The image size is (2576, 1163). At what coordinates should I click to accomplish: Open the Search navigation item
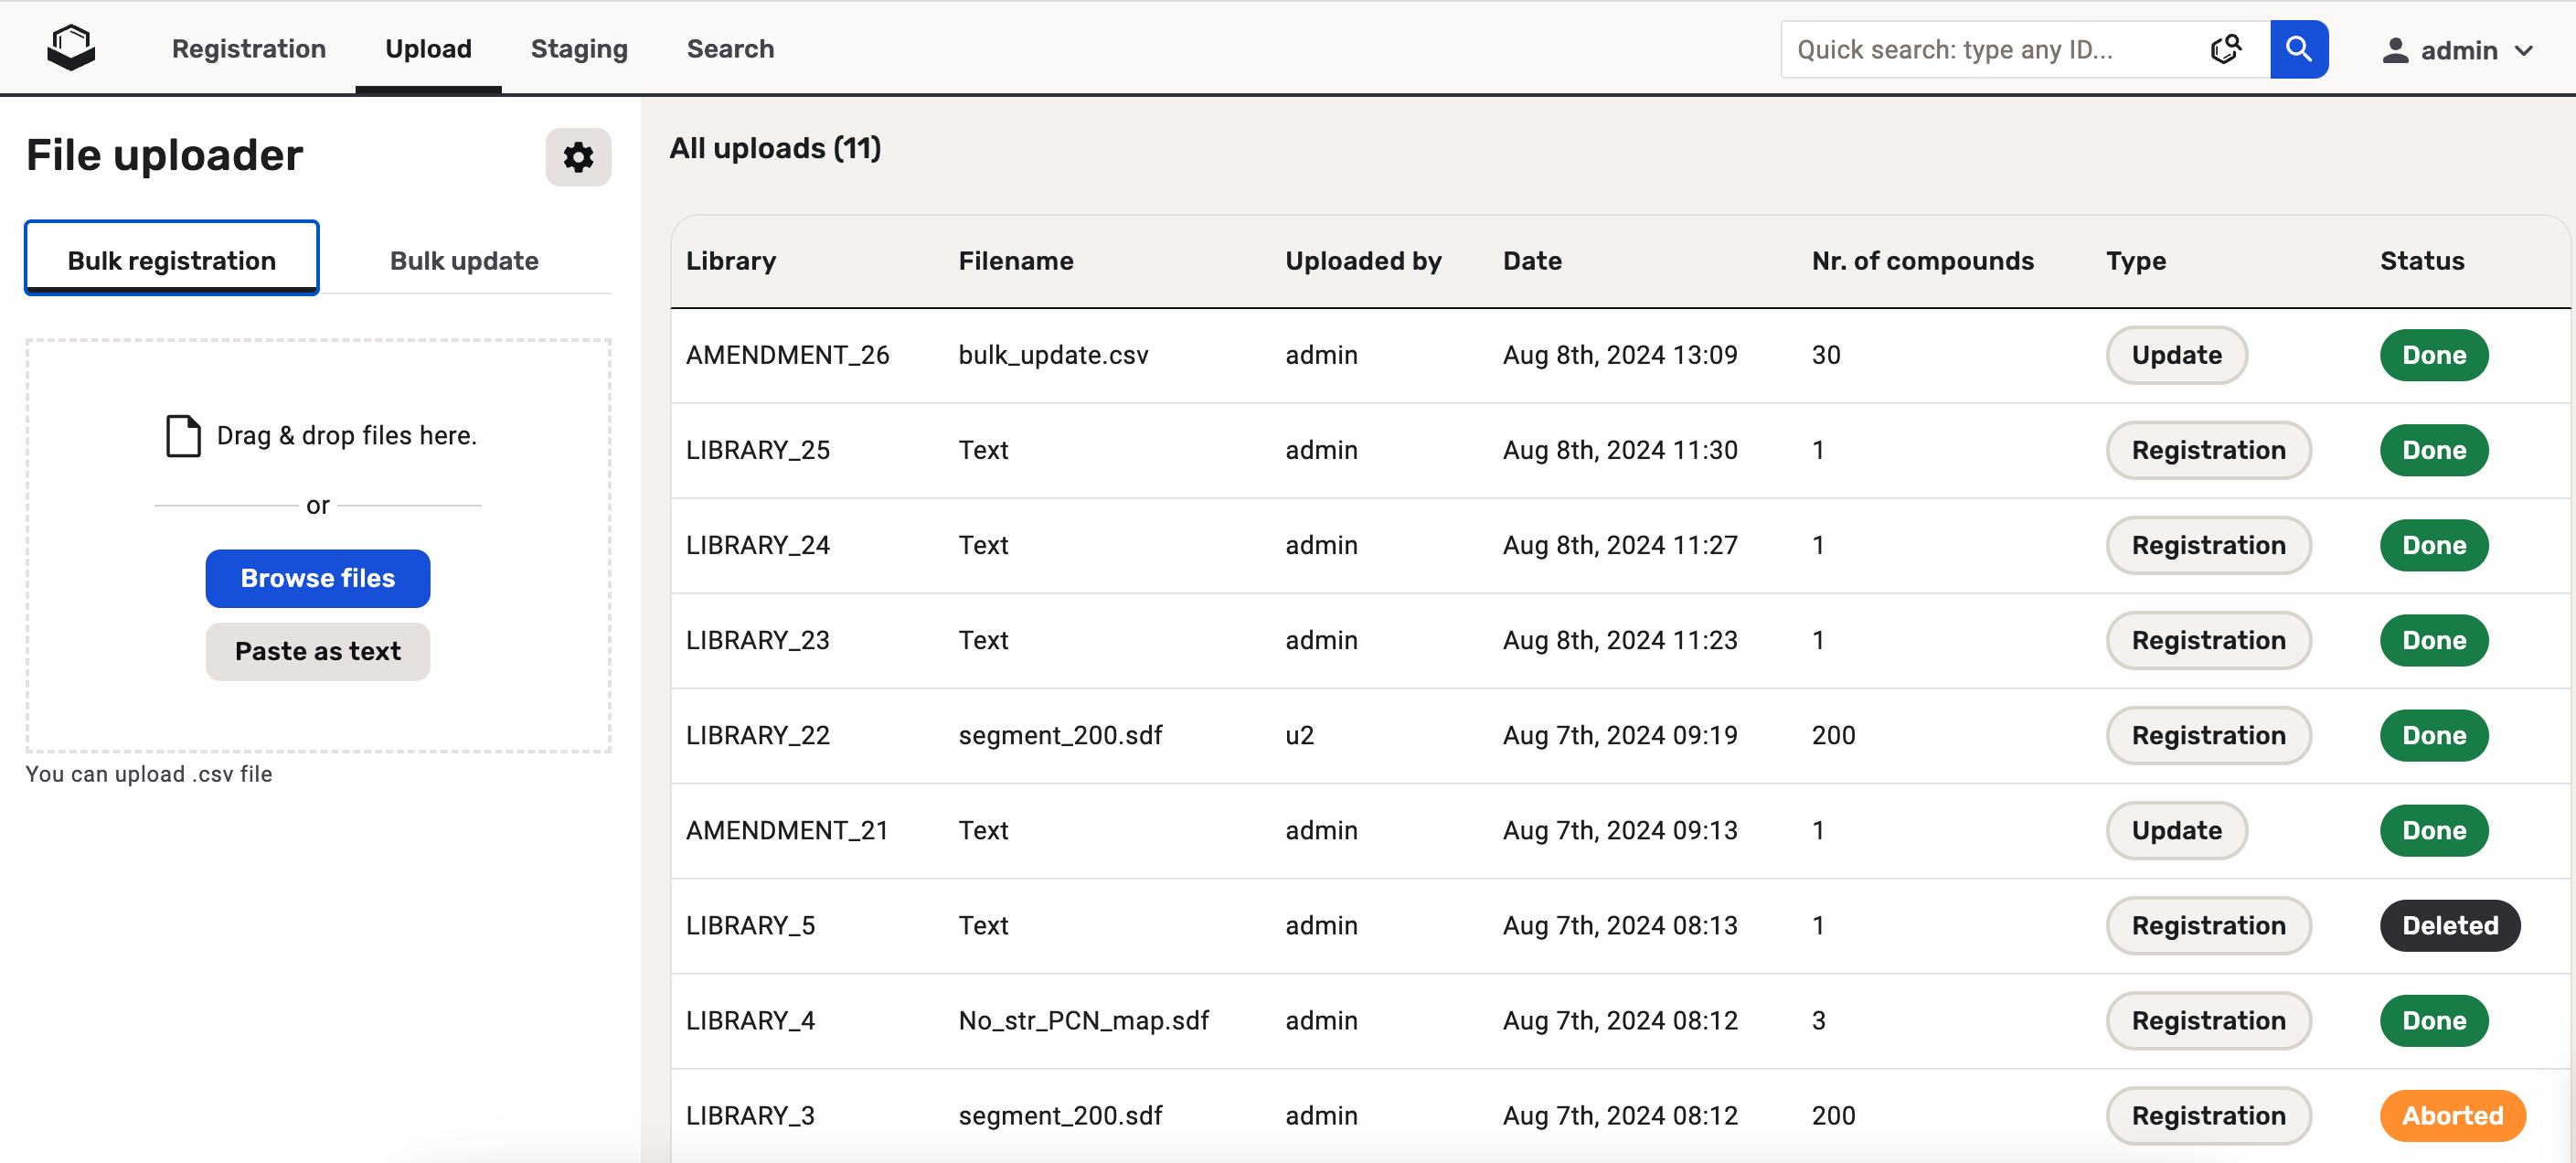tap(730, 48)
